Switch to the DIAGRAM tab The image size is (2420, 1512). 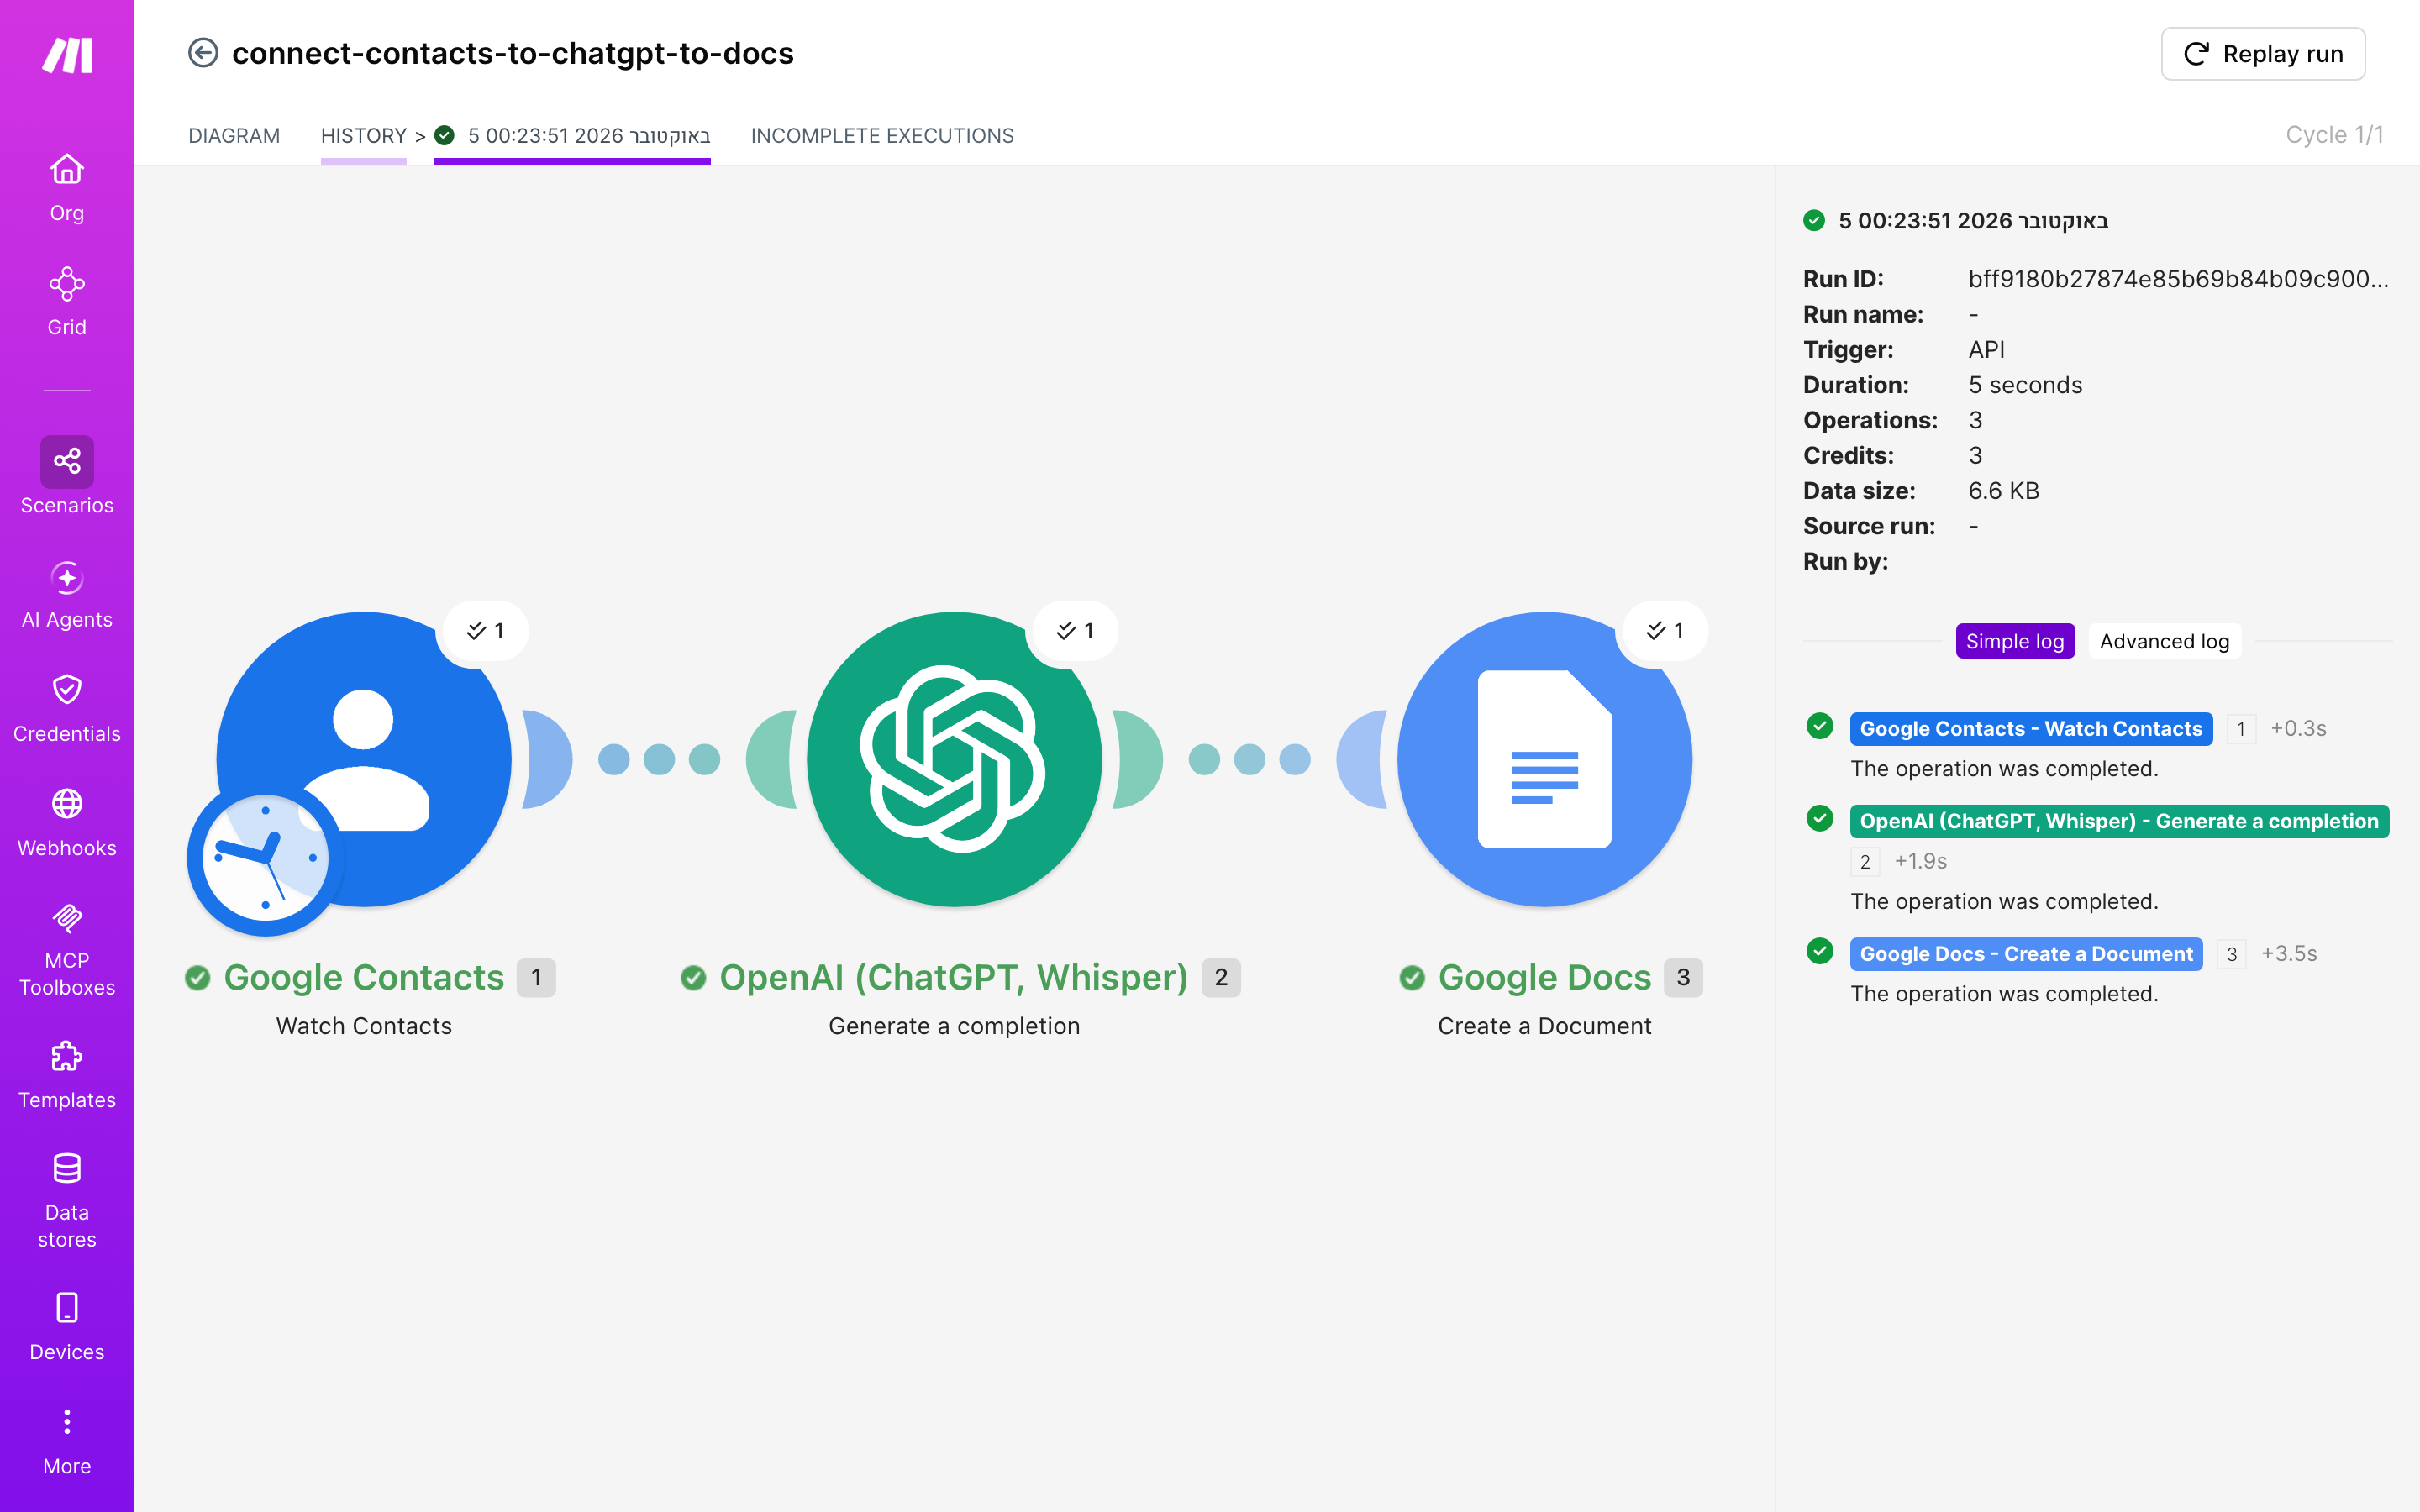click(x=234, y=136)
